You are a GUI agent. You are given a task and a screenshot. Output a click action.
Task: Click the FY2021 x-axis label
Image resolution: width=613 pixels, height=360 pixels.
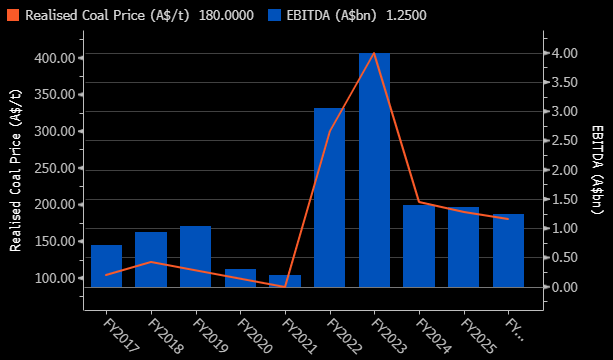coord(300,336)
